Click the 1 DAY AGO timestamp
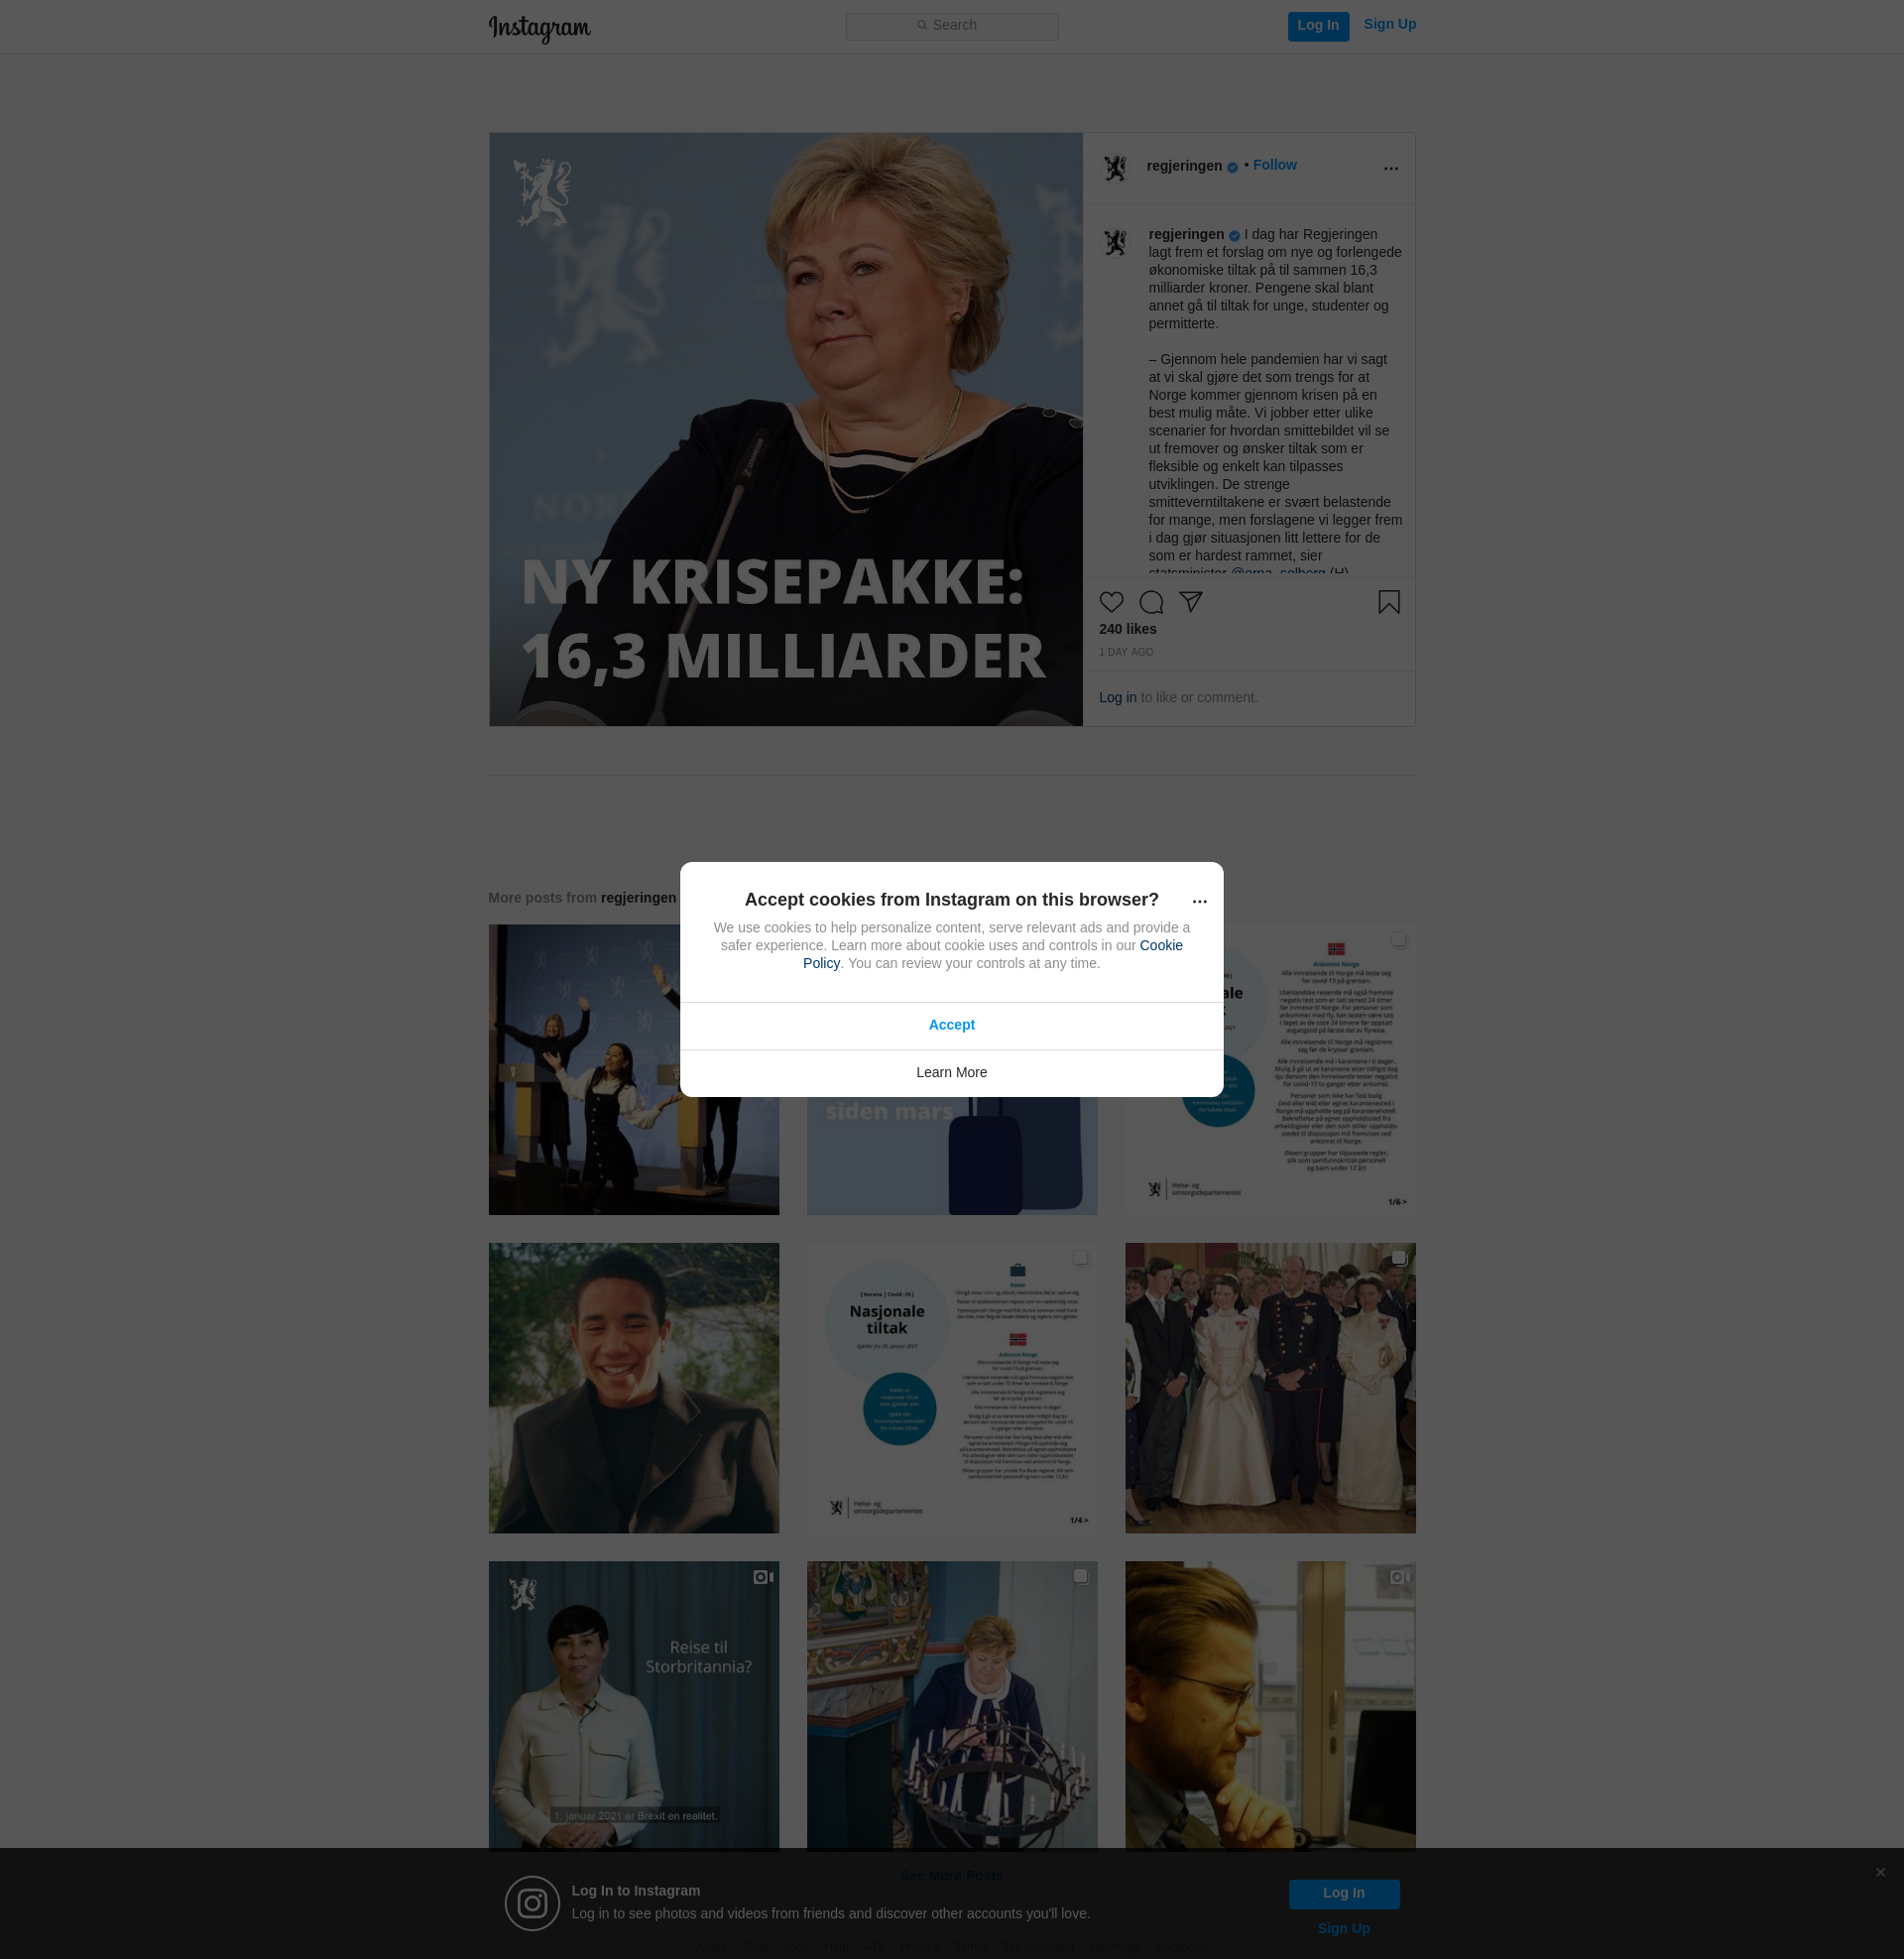 click(x=1126, y=652)
